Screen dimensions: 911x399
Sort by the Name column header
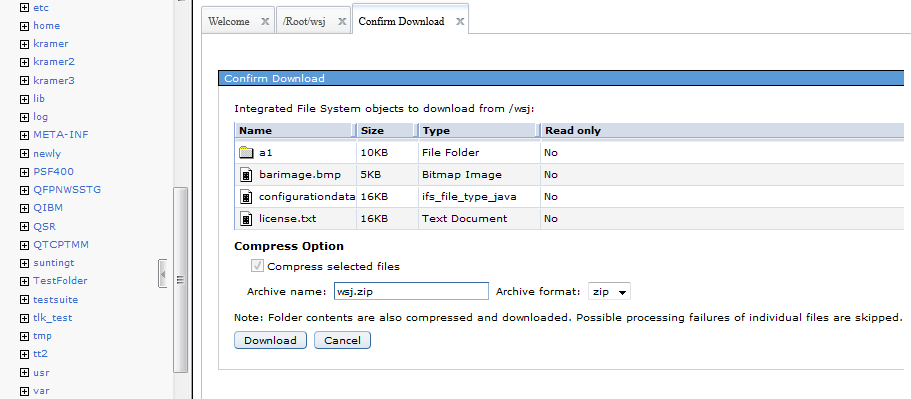click(295, 131)
